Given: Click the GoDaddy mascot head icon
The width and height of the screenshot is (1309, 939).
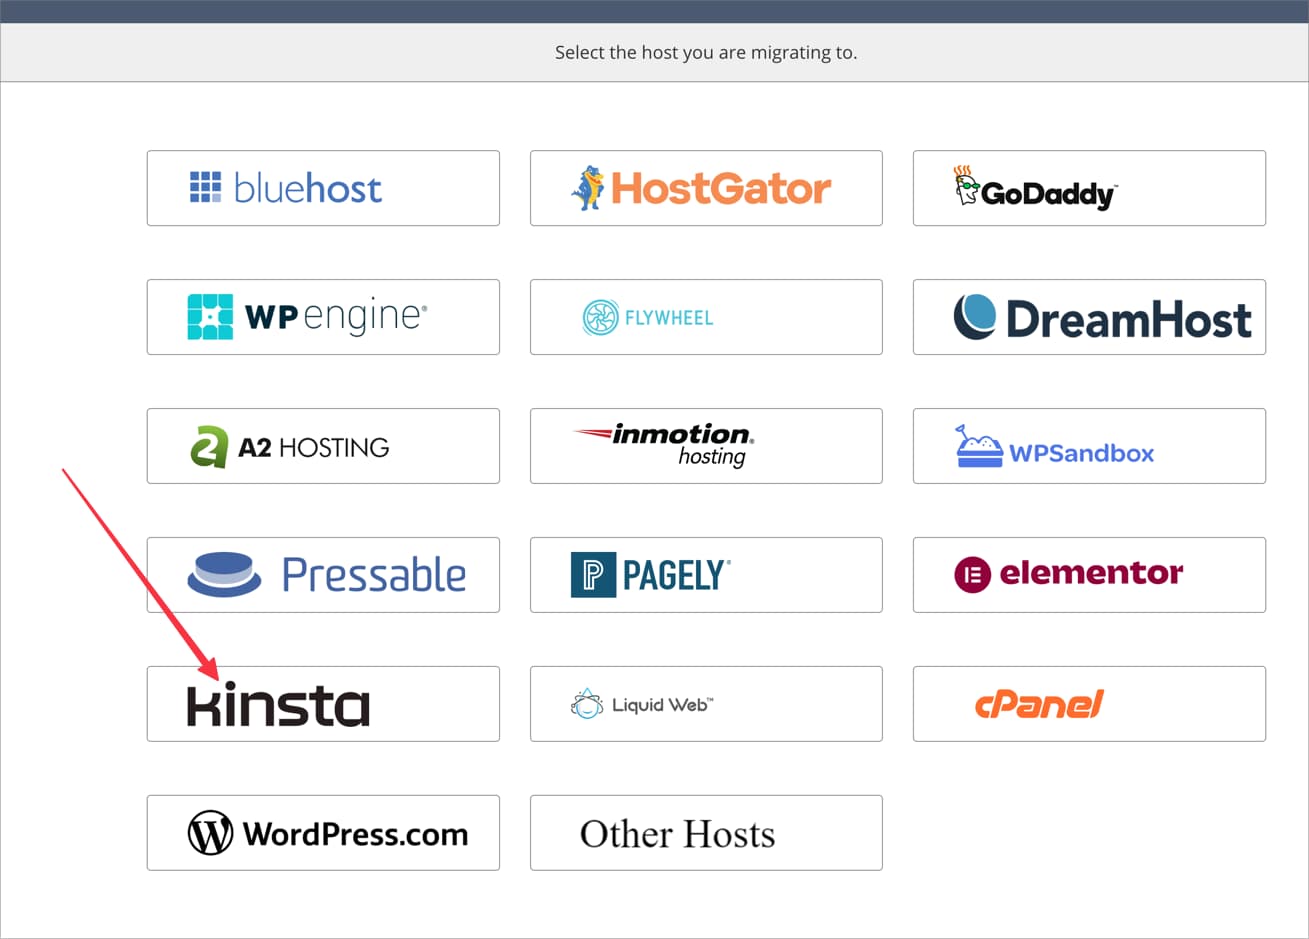Looking at the screenshot, I should 965,186.
